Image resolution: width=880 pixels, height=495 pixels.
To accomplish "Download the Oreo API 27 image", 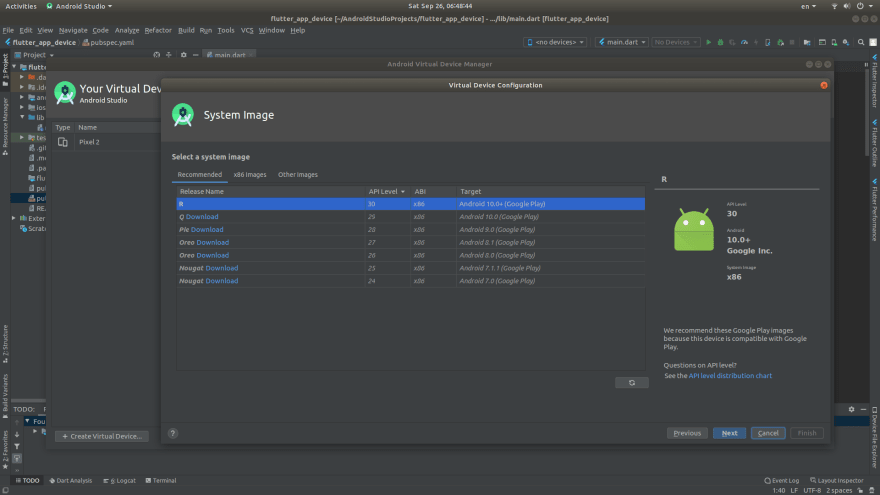I will click(x=213, y=242).
